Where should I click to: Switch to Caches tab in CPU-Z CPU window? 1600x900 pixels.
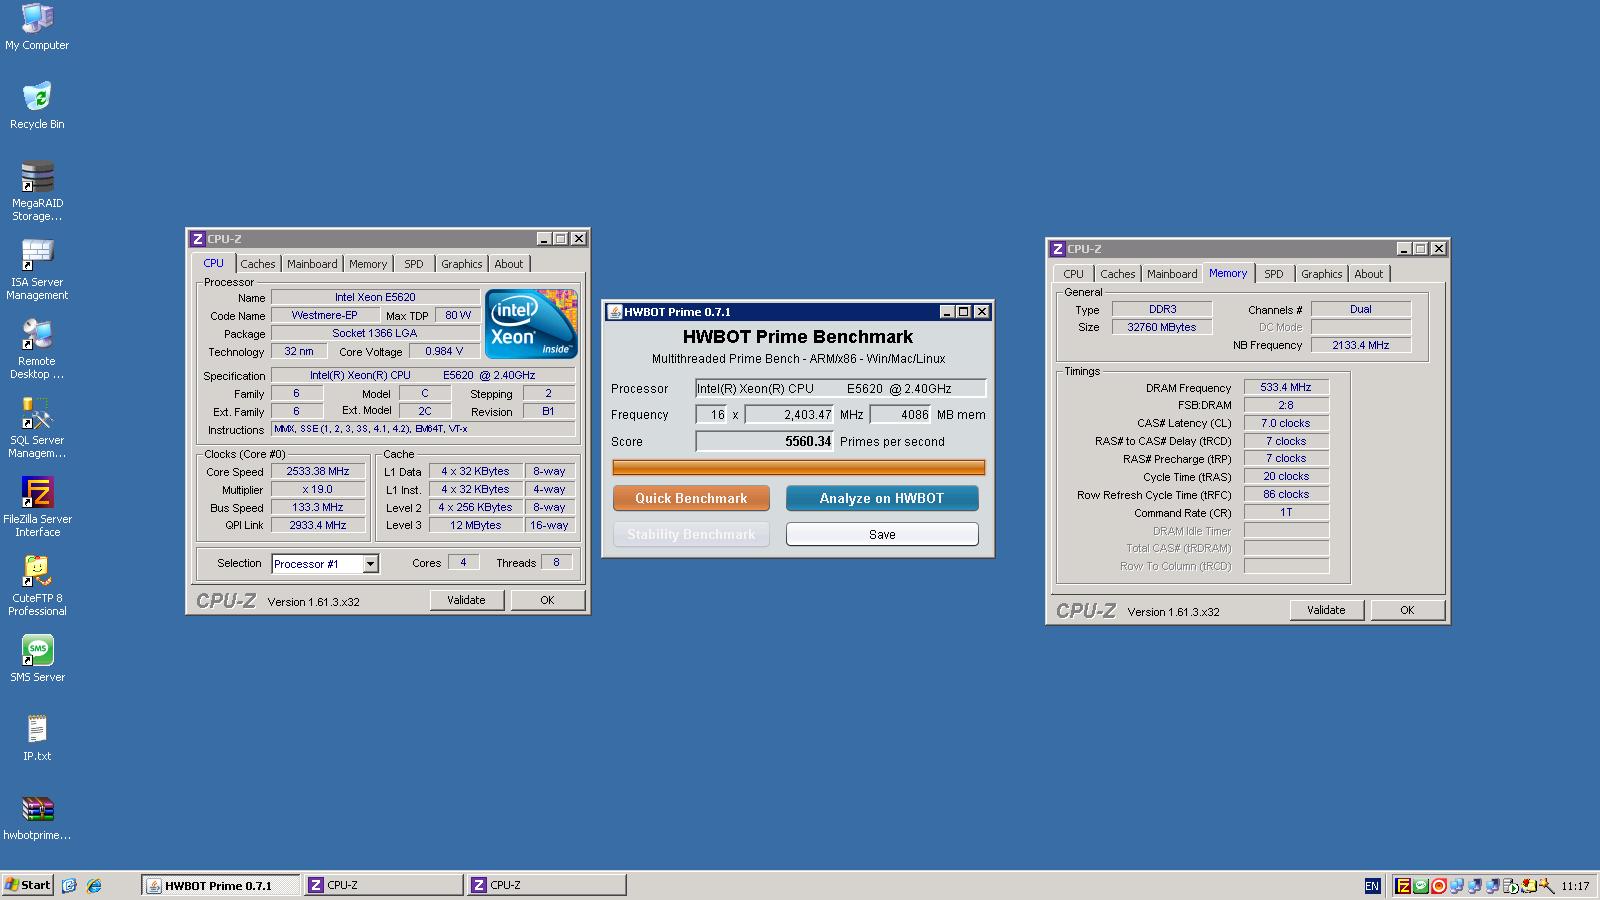257,264
